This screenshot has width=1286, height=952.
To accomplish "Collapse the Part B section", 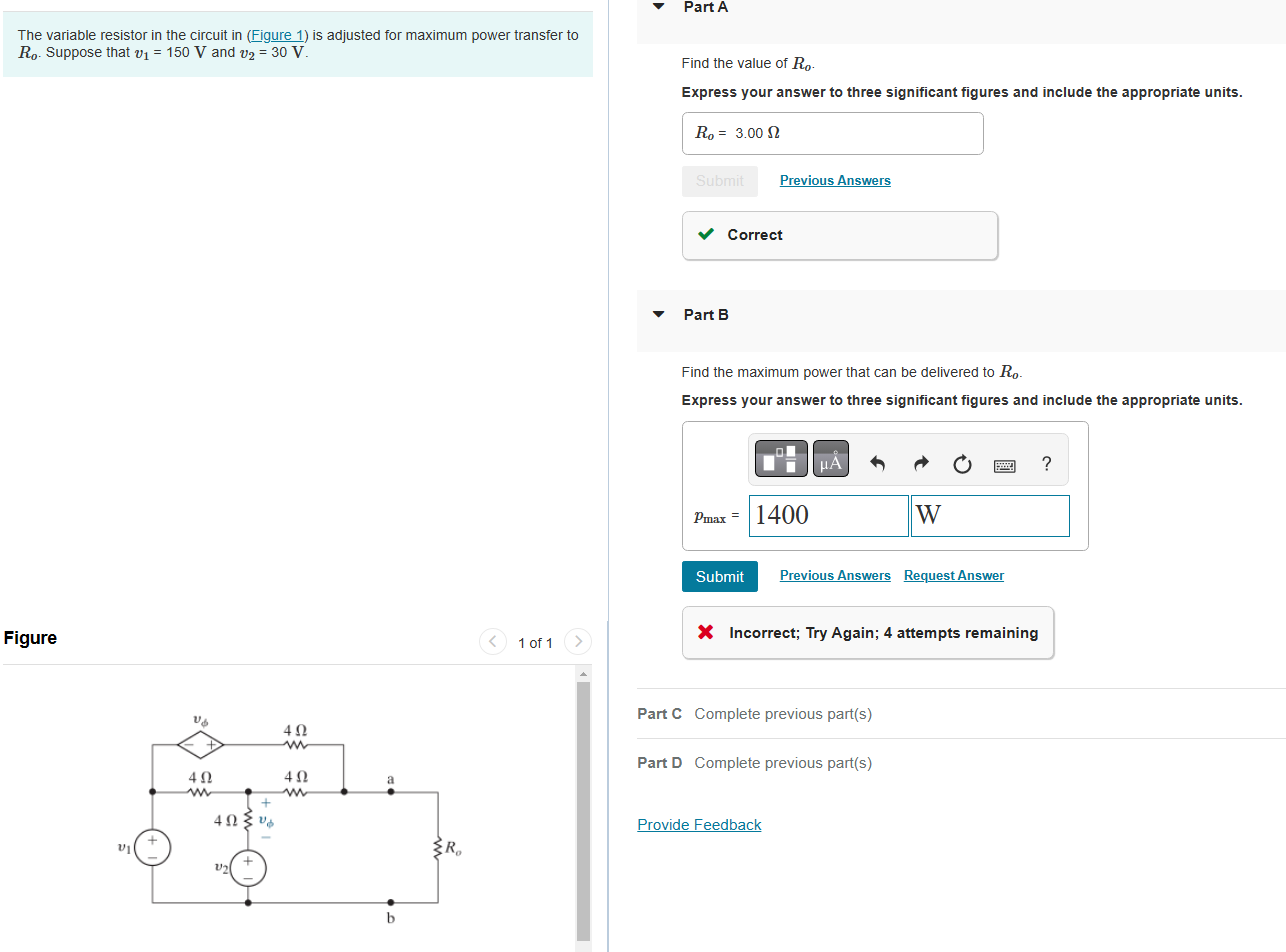I will [x=657, y=314].
